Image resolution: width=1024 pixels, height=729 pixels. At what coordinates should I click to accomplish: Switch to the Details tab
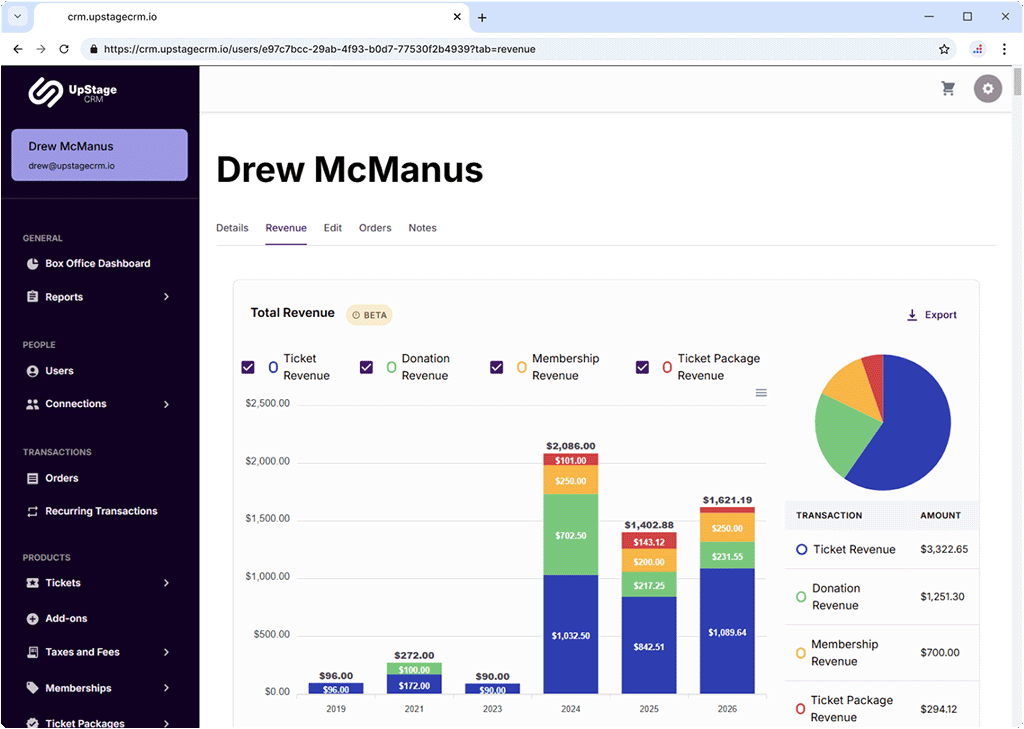pos(232,228)
